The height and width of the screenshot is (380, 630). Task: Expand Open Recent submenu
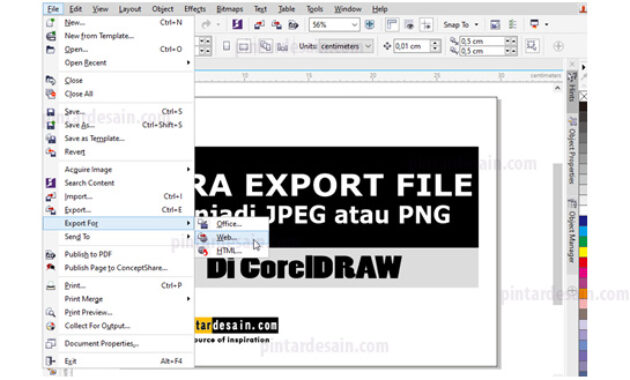(119, 63)
